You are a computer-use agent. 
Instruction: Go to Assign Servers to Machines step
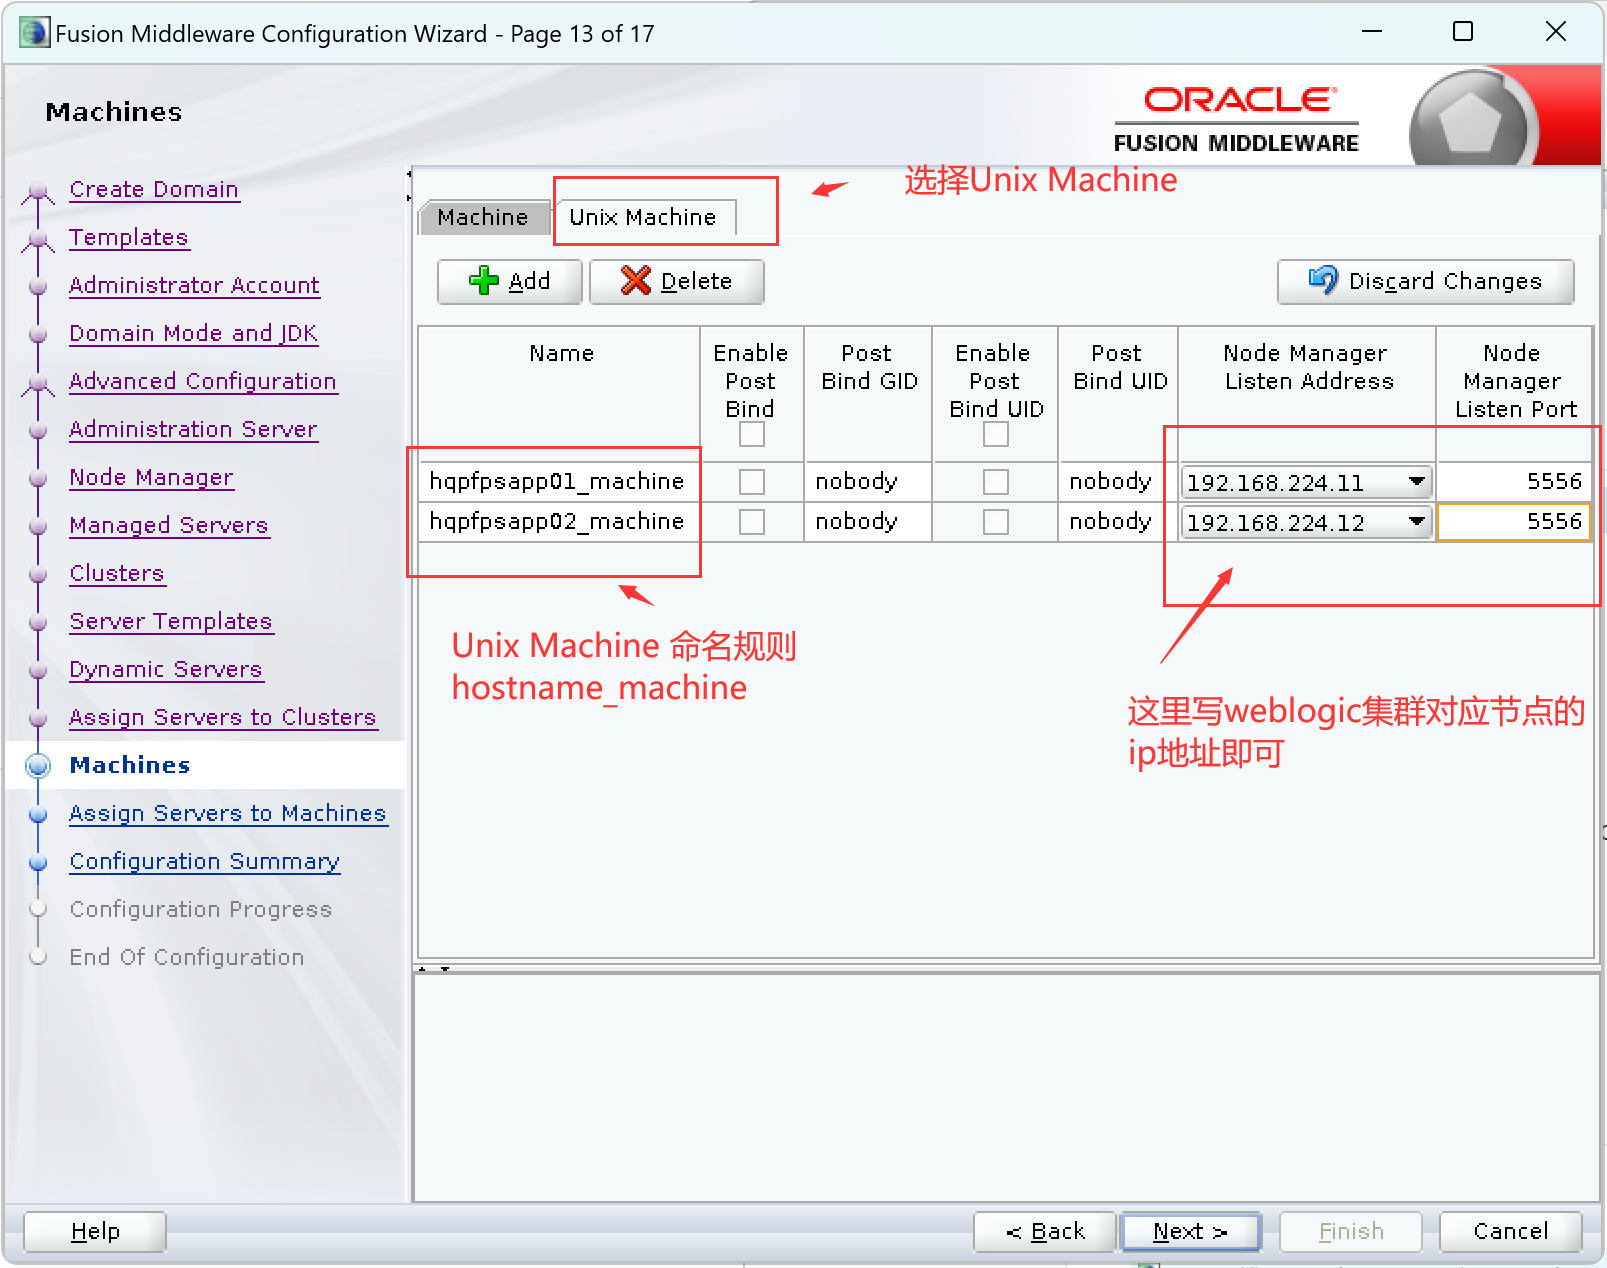click(228, 814)
